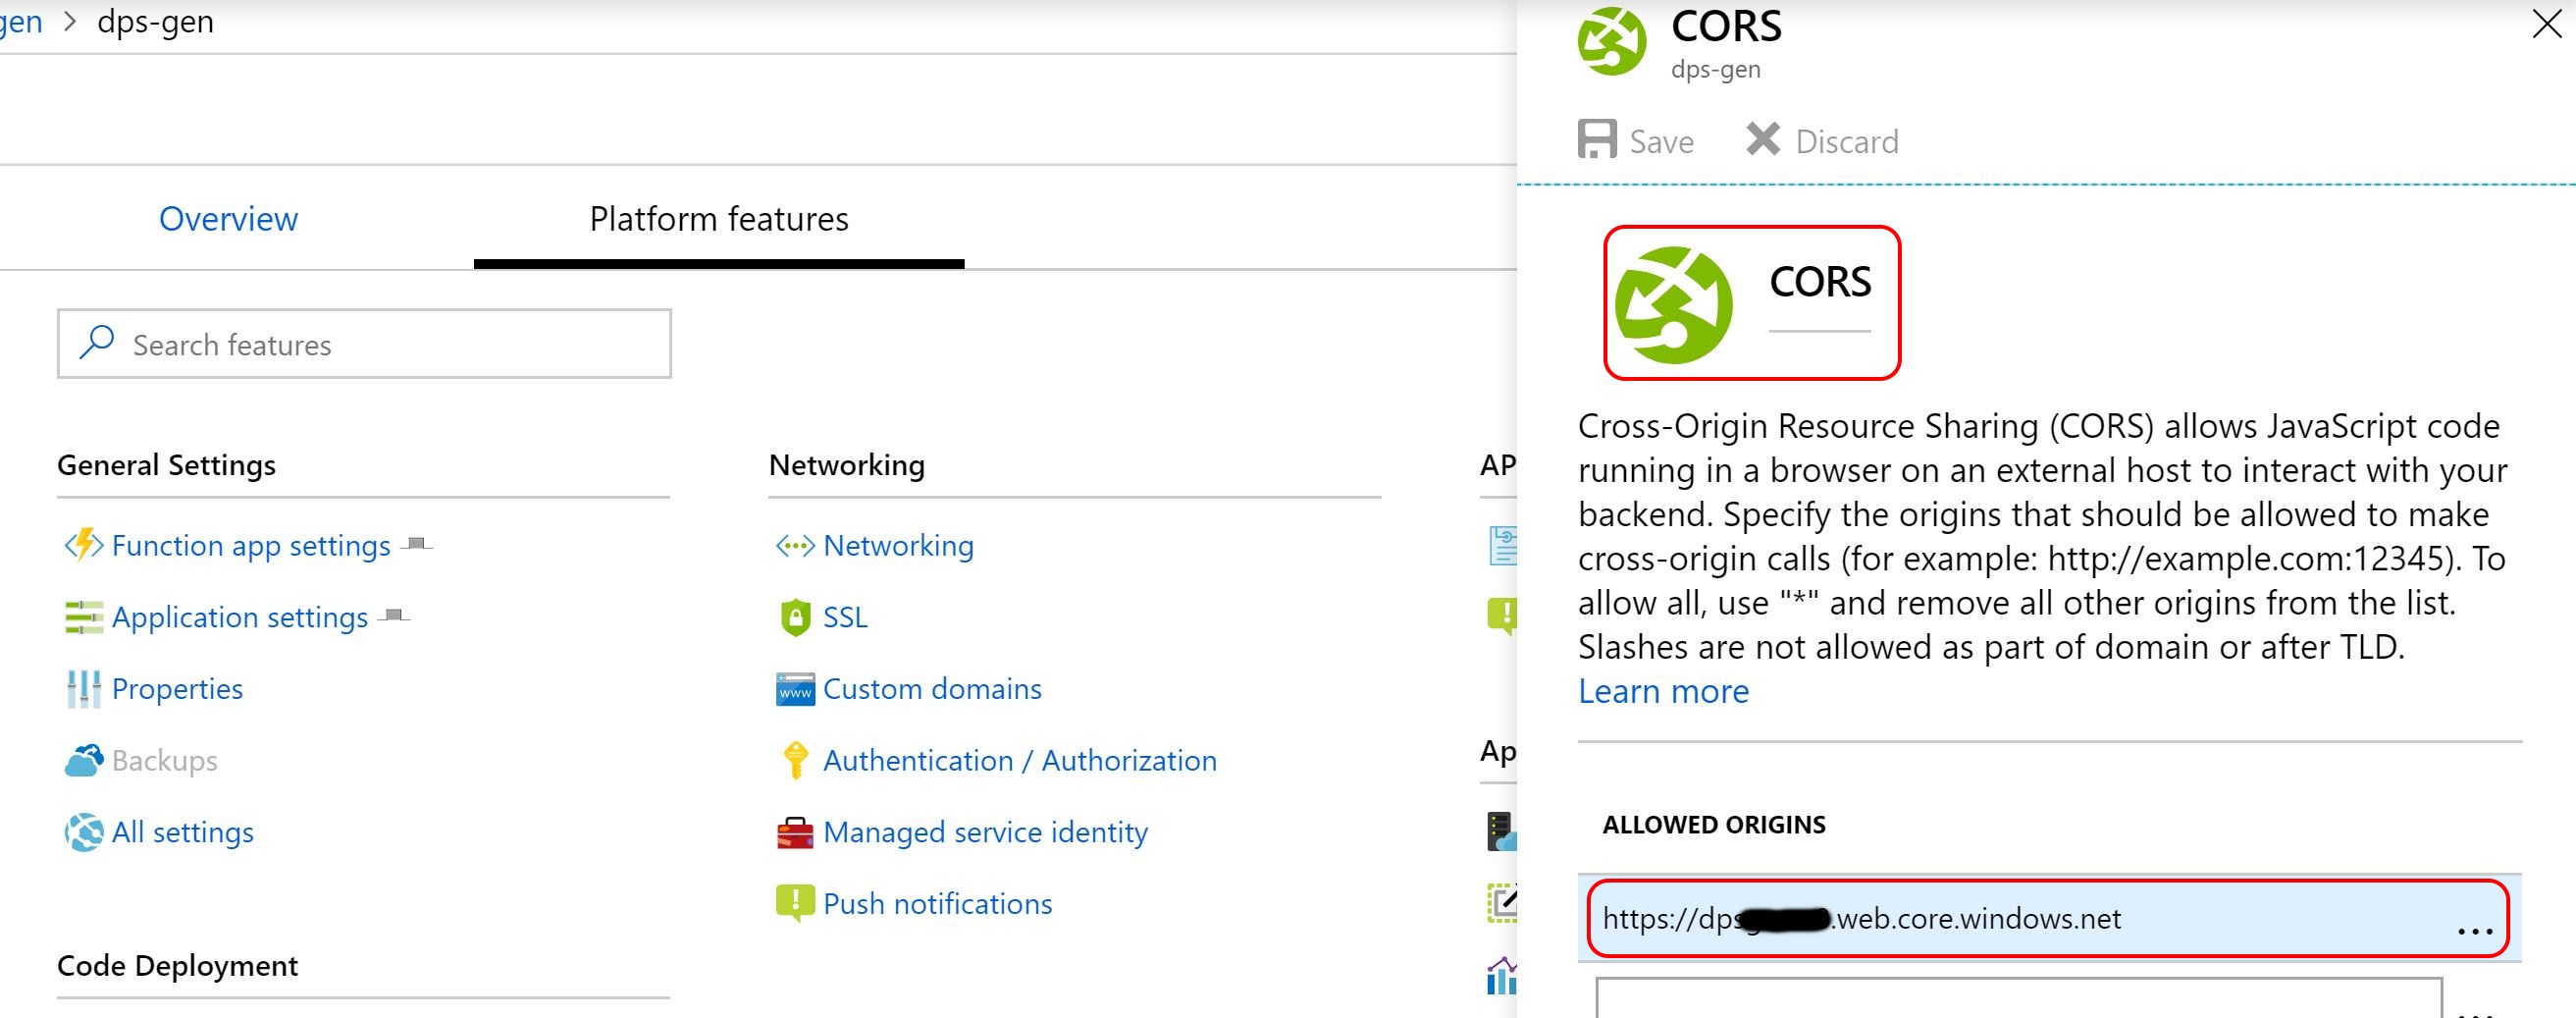Open All settings link

tap(183, 832)
